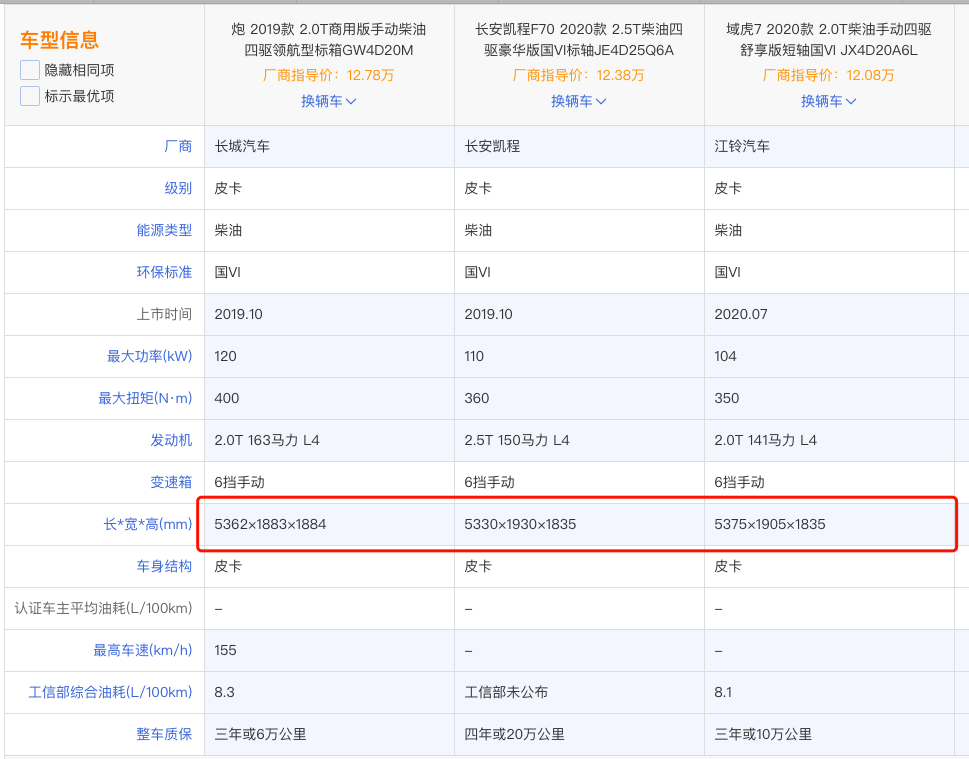Click the 厂商 row label link
The height and width of the screenshot is (759, 969).
click(178, 146)
